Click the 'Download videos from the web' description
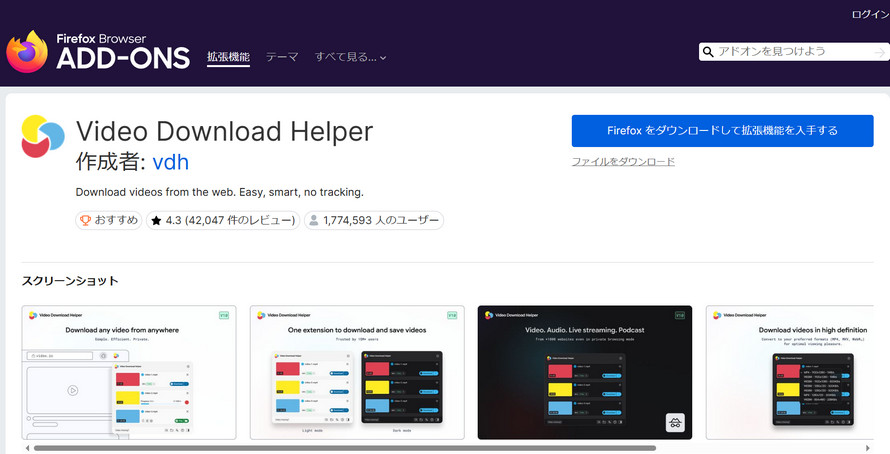Viewport: 890px width, 454px height. [x=220, y=192]
